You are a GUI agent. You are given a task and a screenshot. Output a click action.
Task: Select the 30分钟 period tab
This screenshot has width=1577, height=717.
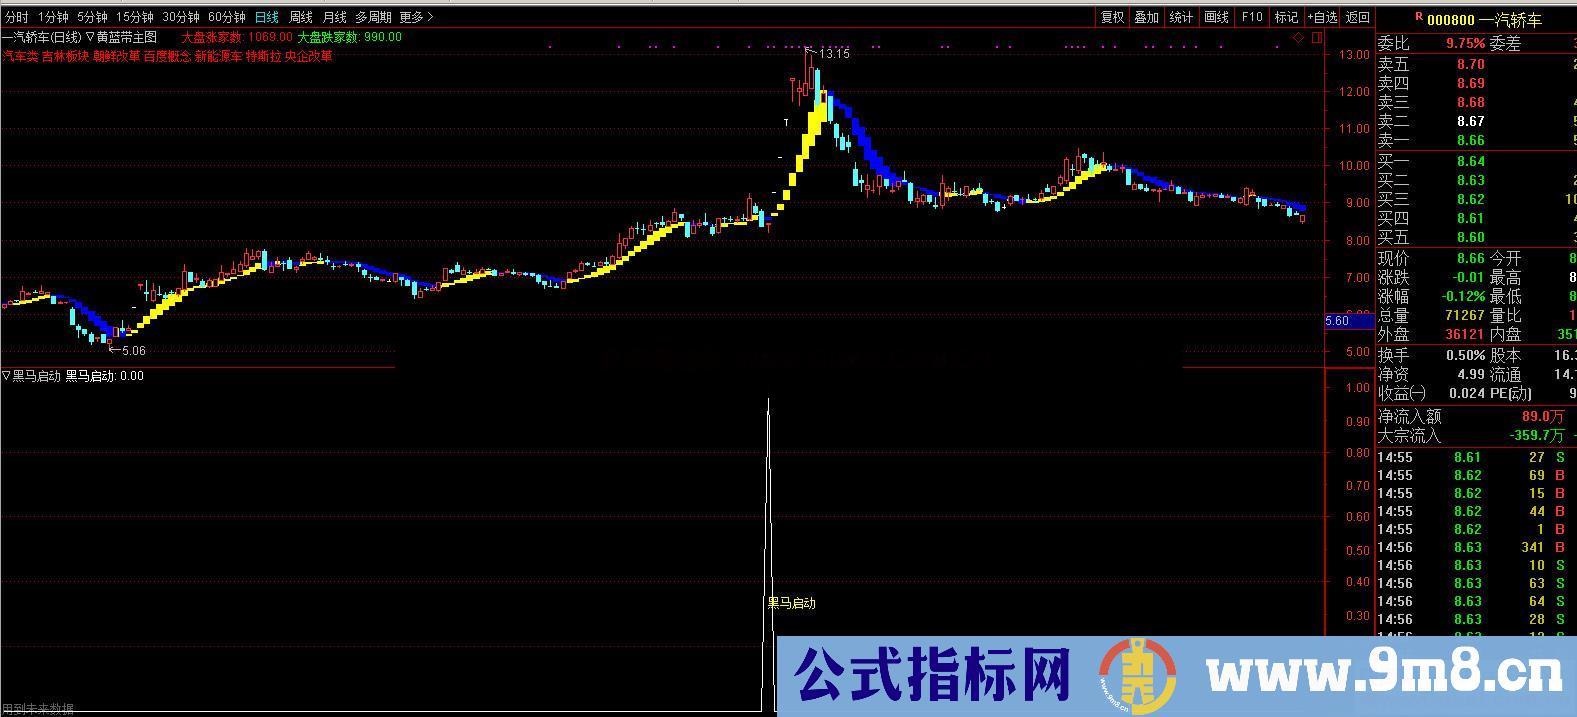pyautogui.click(x=181, y=17)
